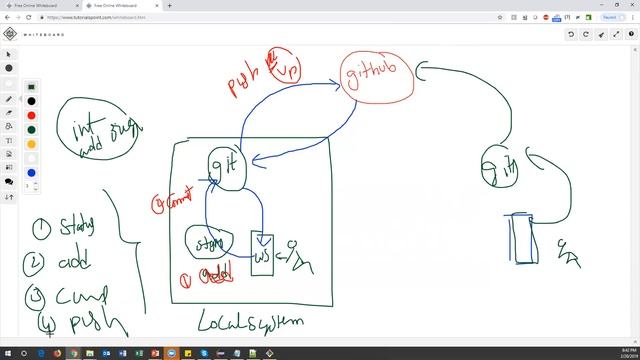Choose the white color swatch
Image resolution: width=640 pixels, height=360 pixels.
31,158
